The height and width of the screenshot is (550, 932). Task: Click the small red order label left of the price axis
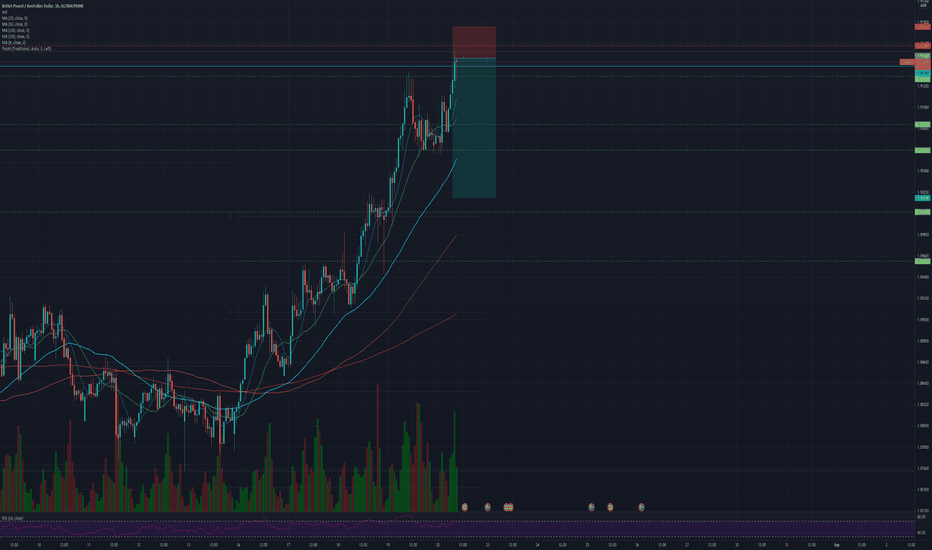[907, 62]
